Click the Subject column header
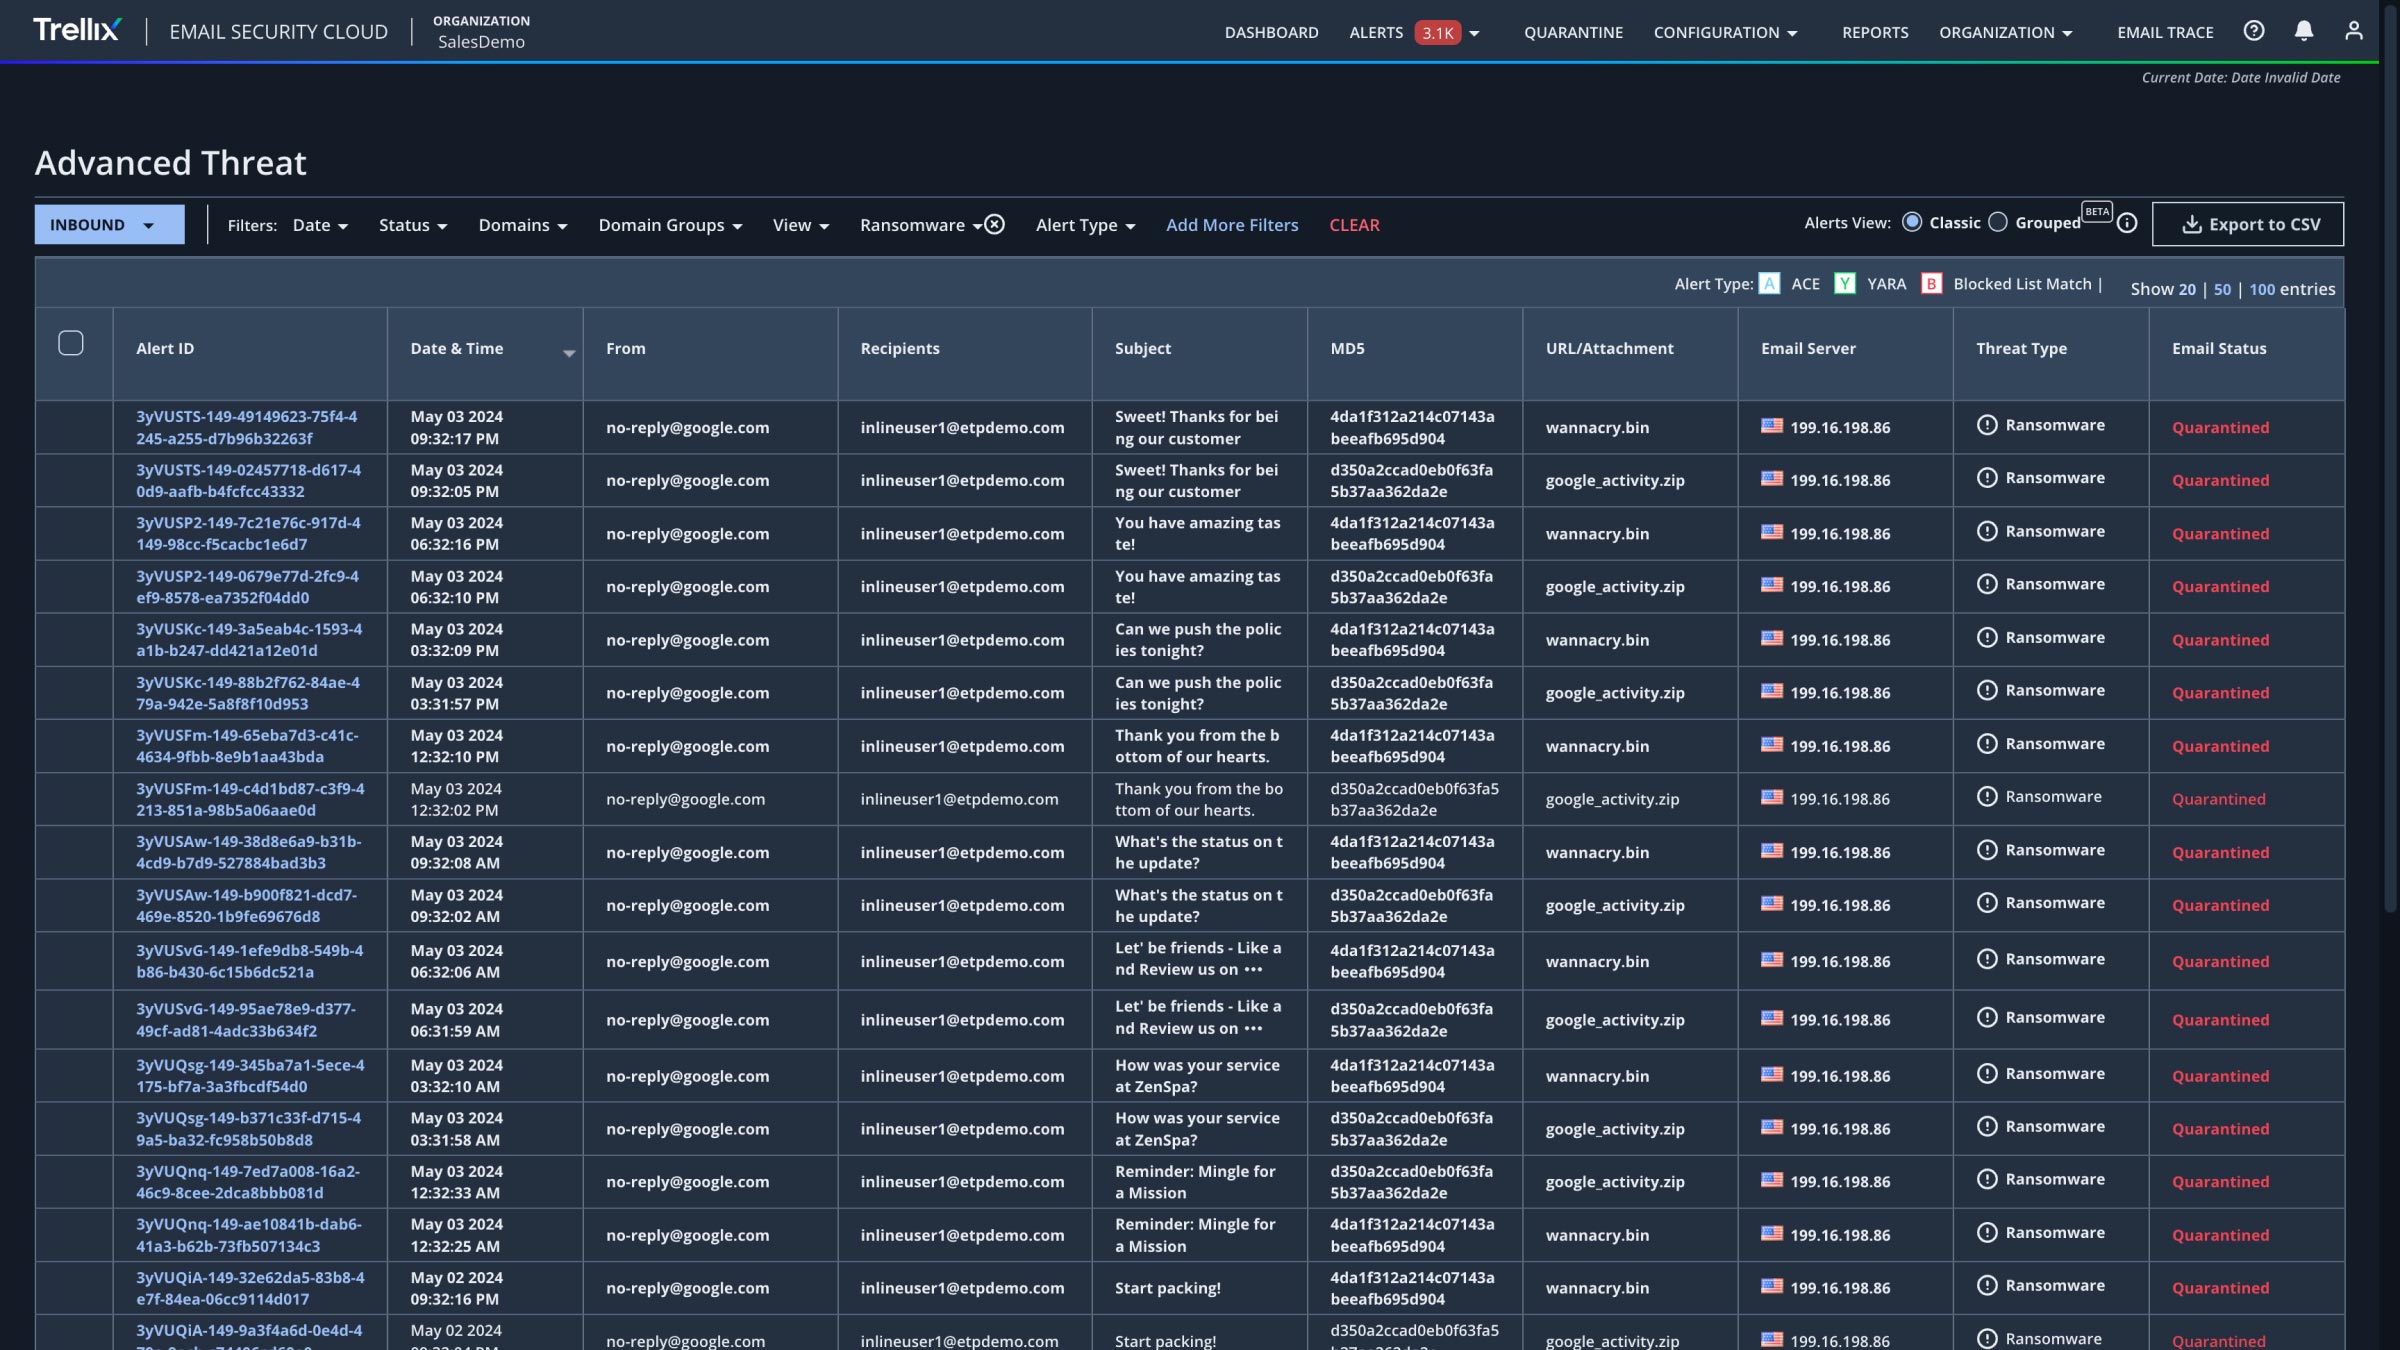The image size is (2400, 1350). click(x=1143, y=348)
